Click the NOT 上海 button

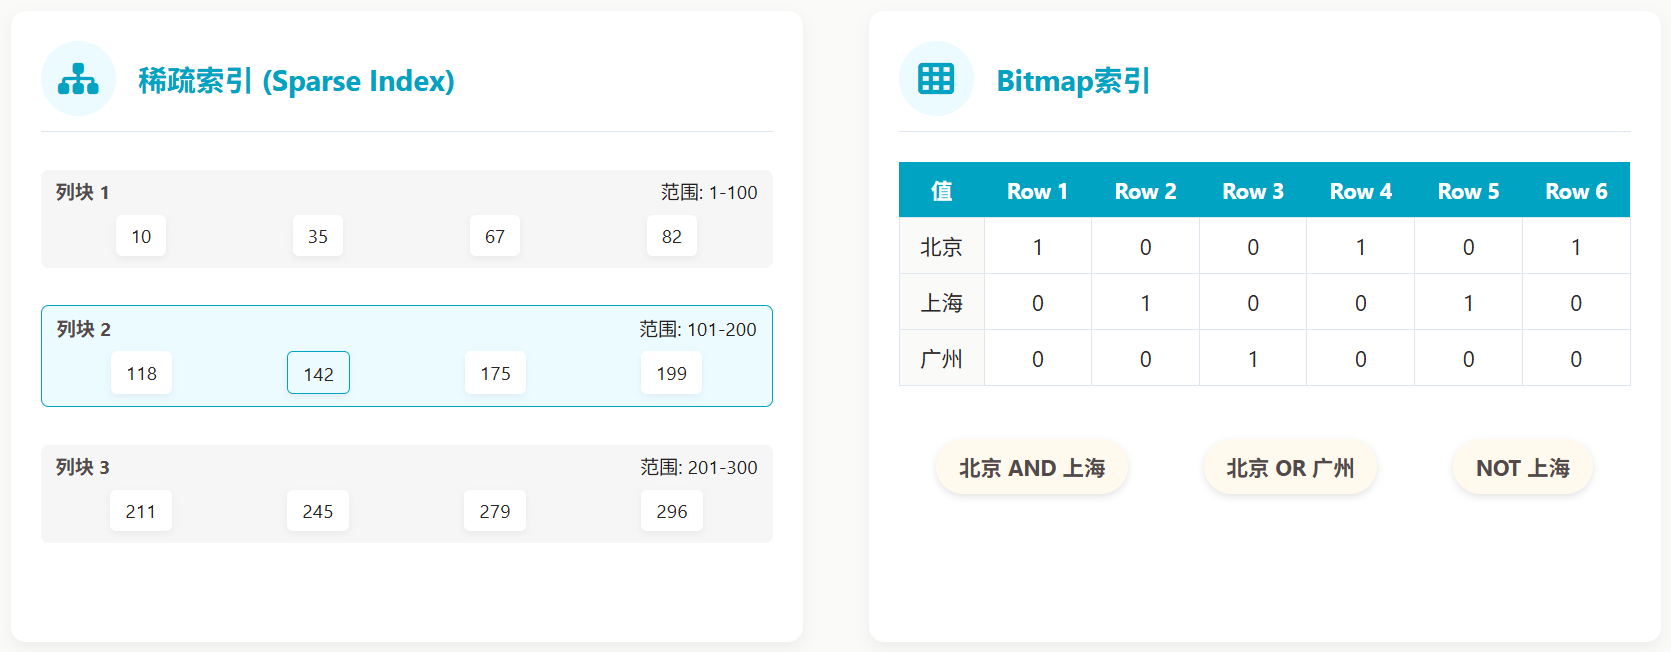1522,468
